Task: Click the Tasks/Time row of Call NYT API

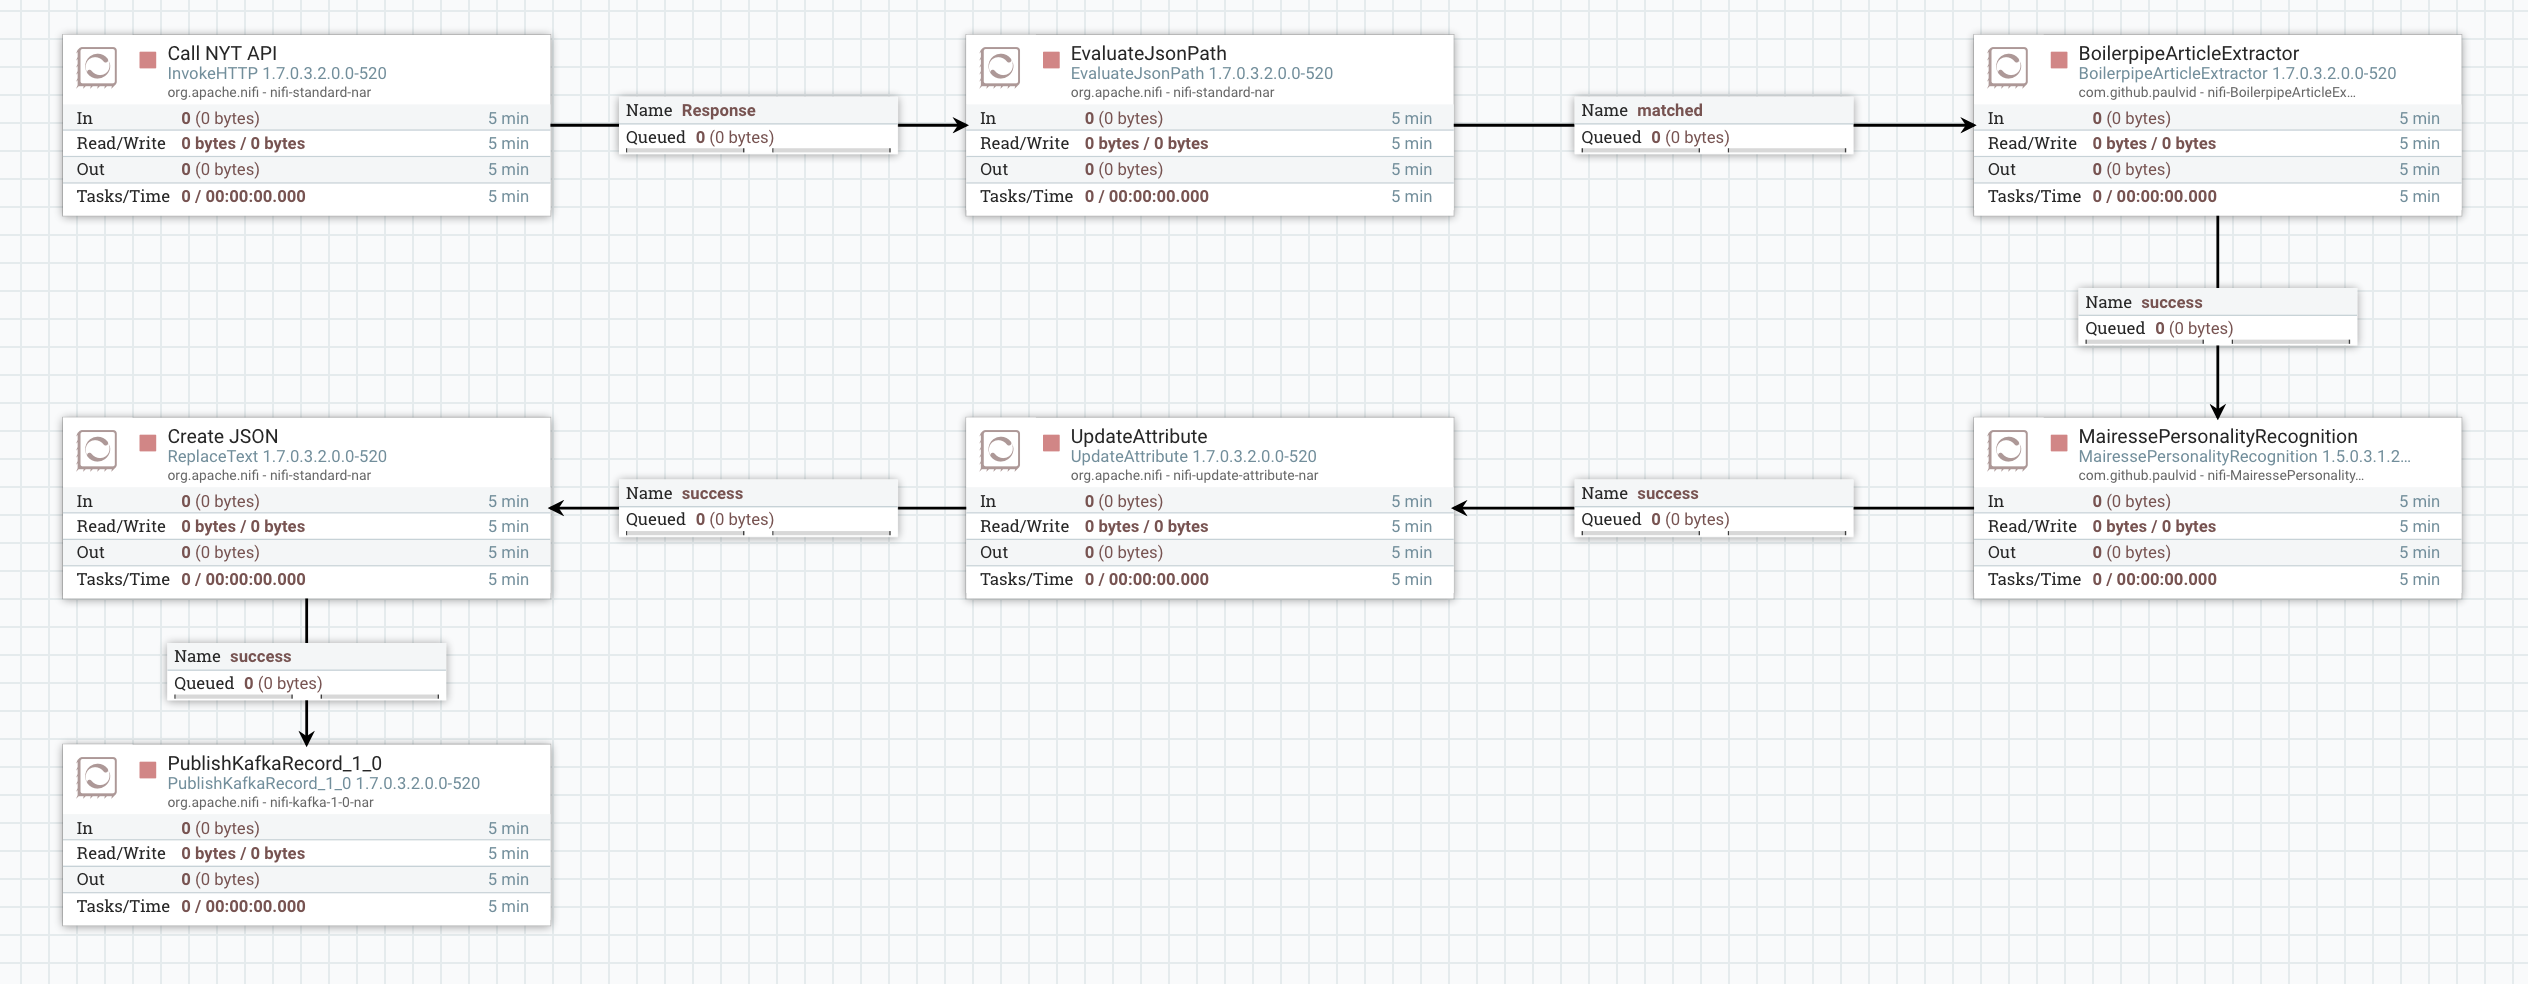Action: click(x=306, y=196)
